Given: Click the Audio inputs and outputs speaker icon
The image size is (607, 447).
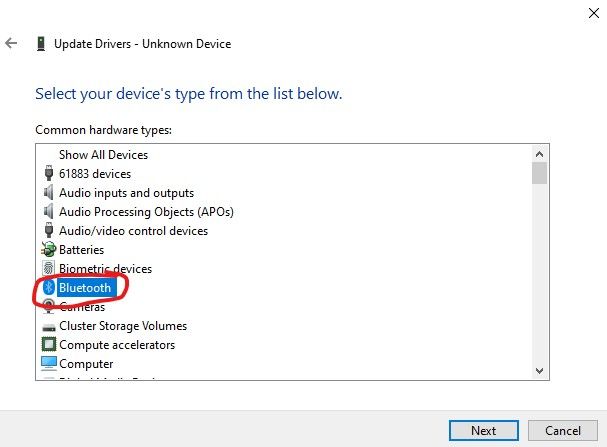Looking at the screenshot, I should click(x=48, y=192).
